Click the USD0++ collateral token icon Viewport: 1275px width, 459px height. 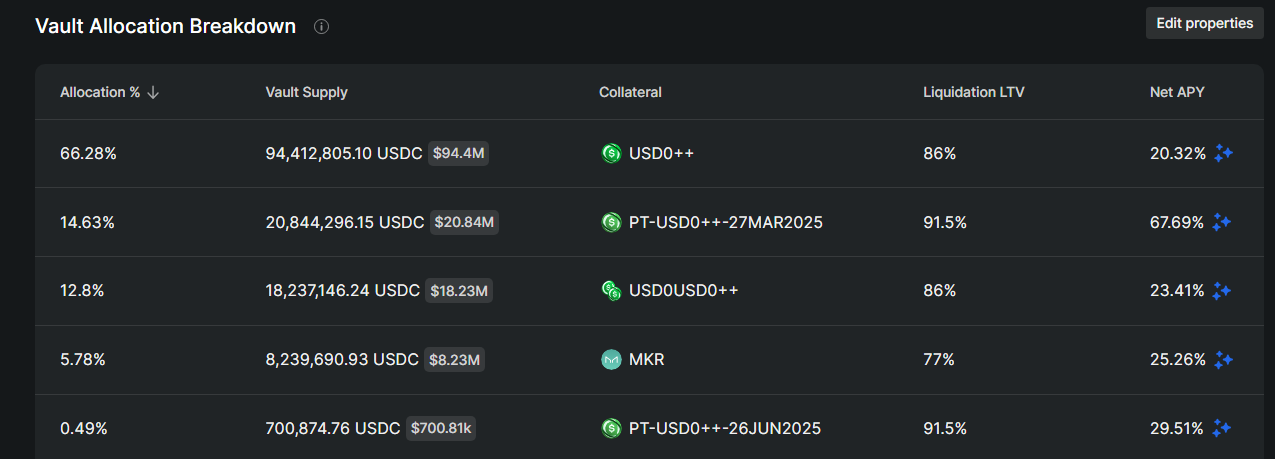coord(611,153)
